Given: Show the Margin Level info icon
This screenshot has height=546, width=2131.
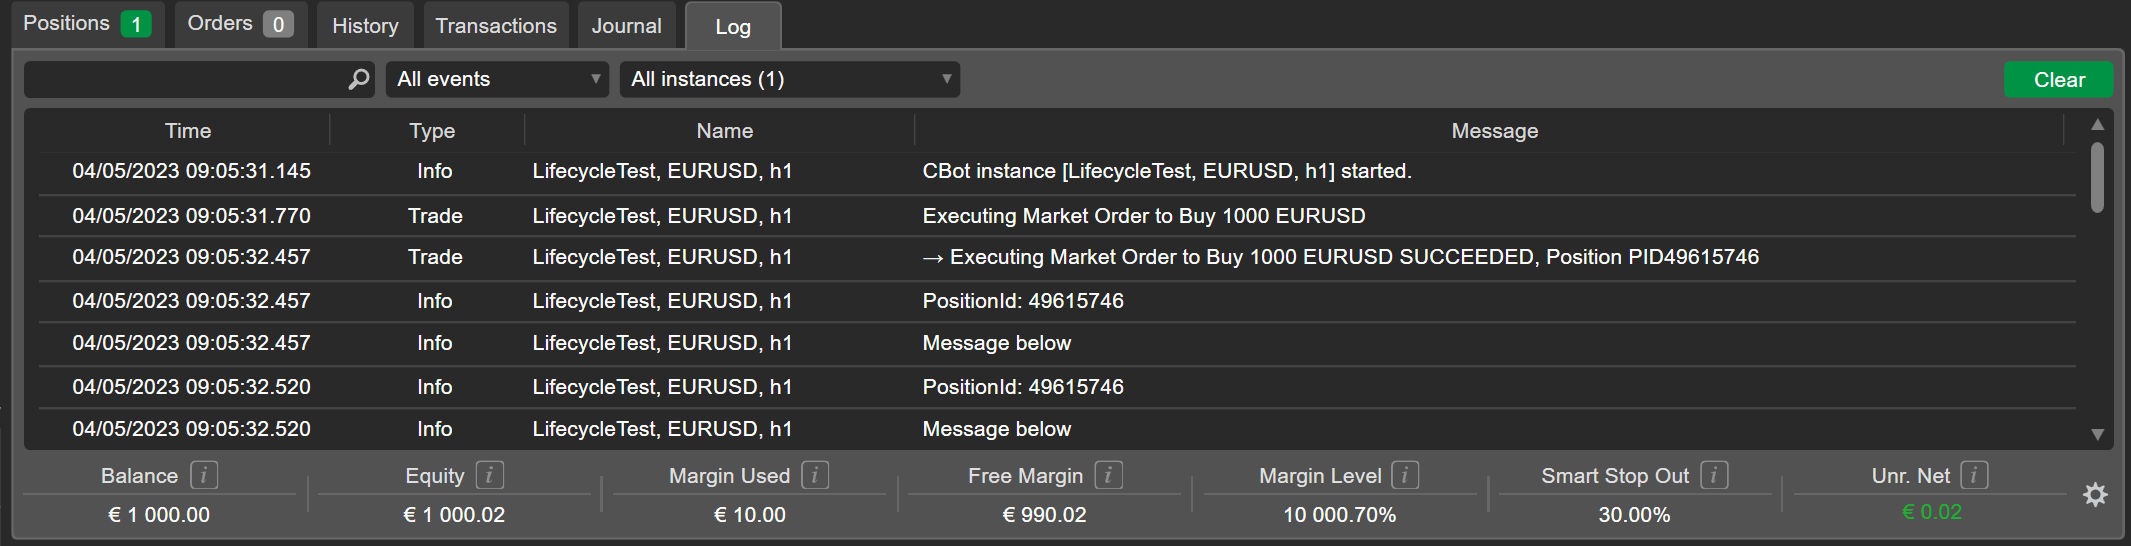Looking at the screenshot, I should pos(1405,475).
